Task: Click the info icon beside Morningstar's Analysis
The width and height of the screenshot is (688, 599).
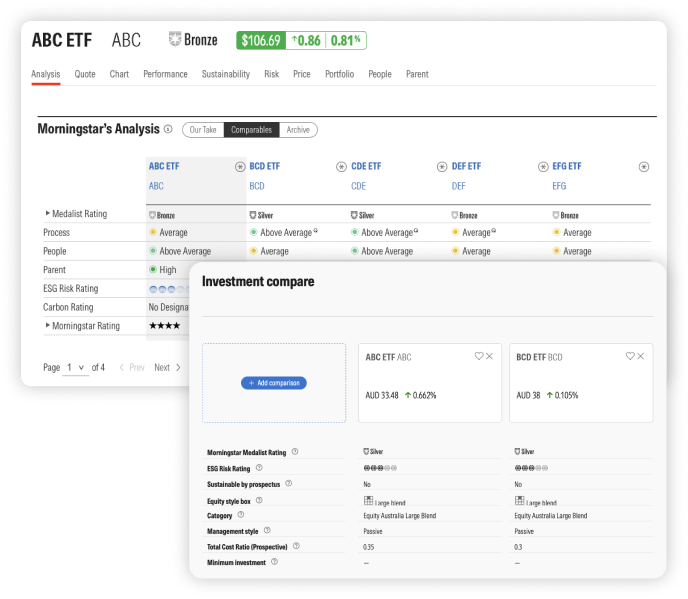Action: 168,129
